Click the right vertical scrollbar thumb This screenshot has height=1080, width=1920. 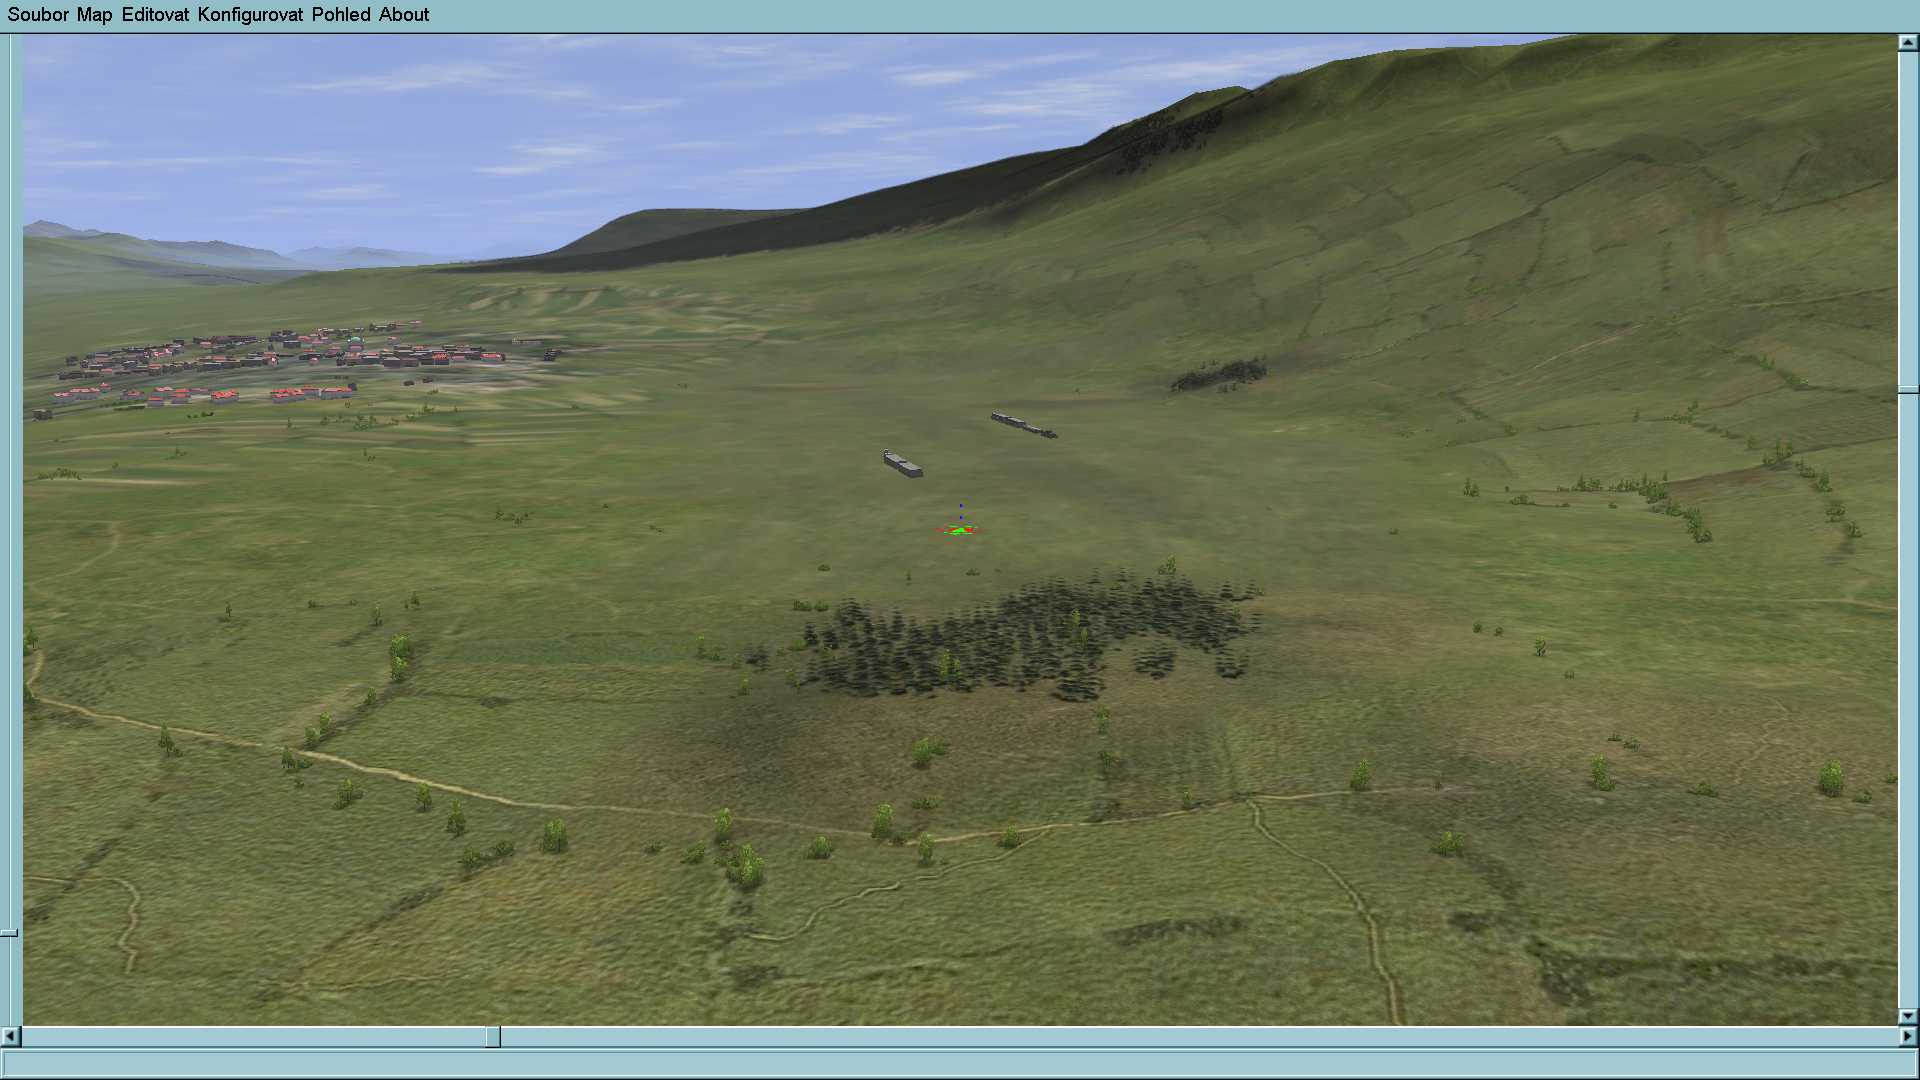(x=1908, y=389)
